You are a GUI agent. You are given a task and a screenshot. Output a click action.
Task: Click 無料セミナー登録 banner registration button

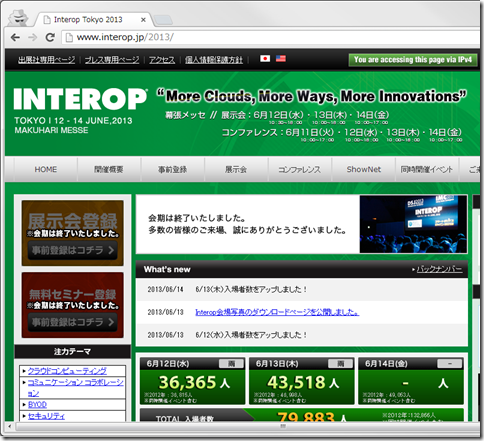pos(73,322)
